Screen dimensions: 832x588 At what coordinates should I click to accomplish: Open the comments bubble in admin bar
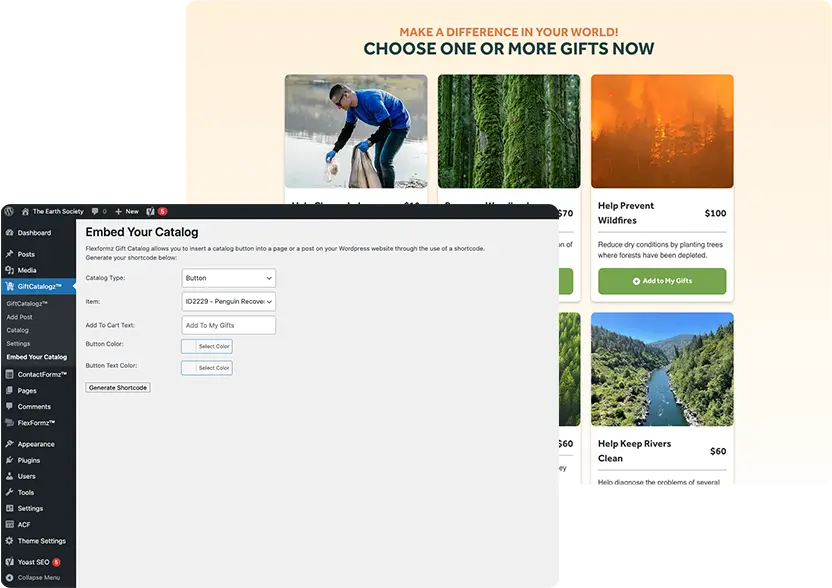(x=97, y=212)
